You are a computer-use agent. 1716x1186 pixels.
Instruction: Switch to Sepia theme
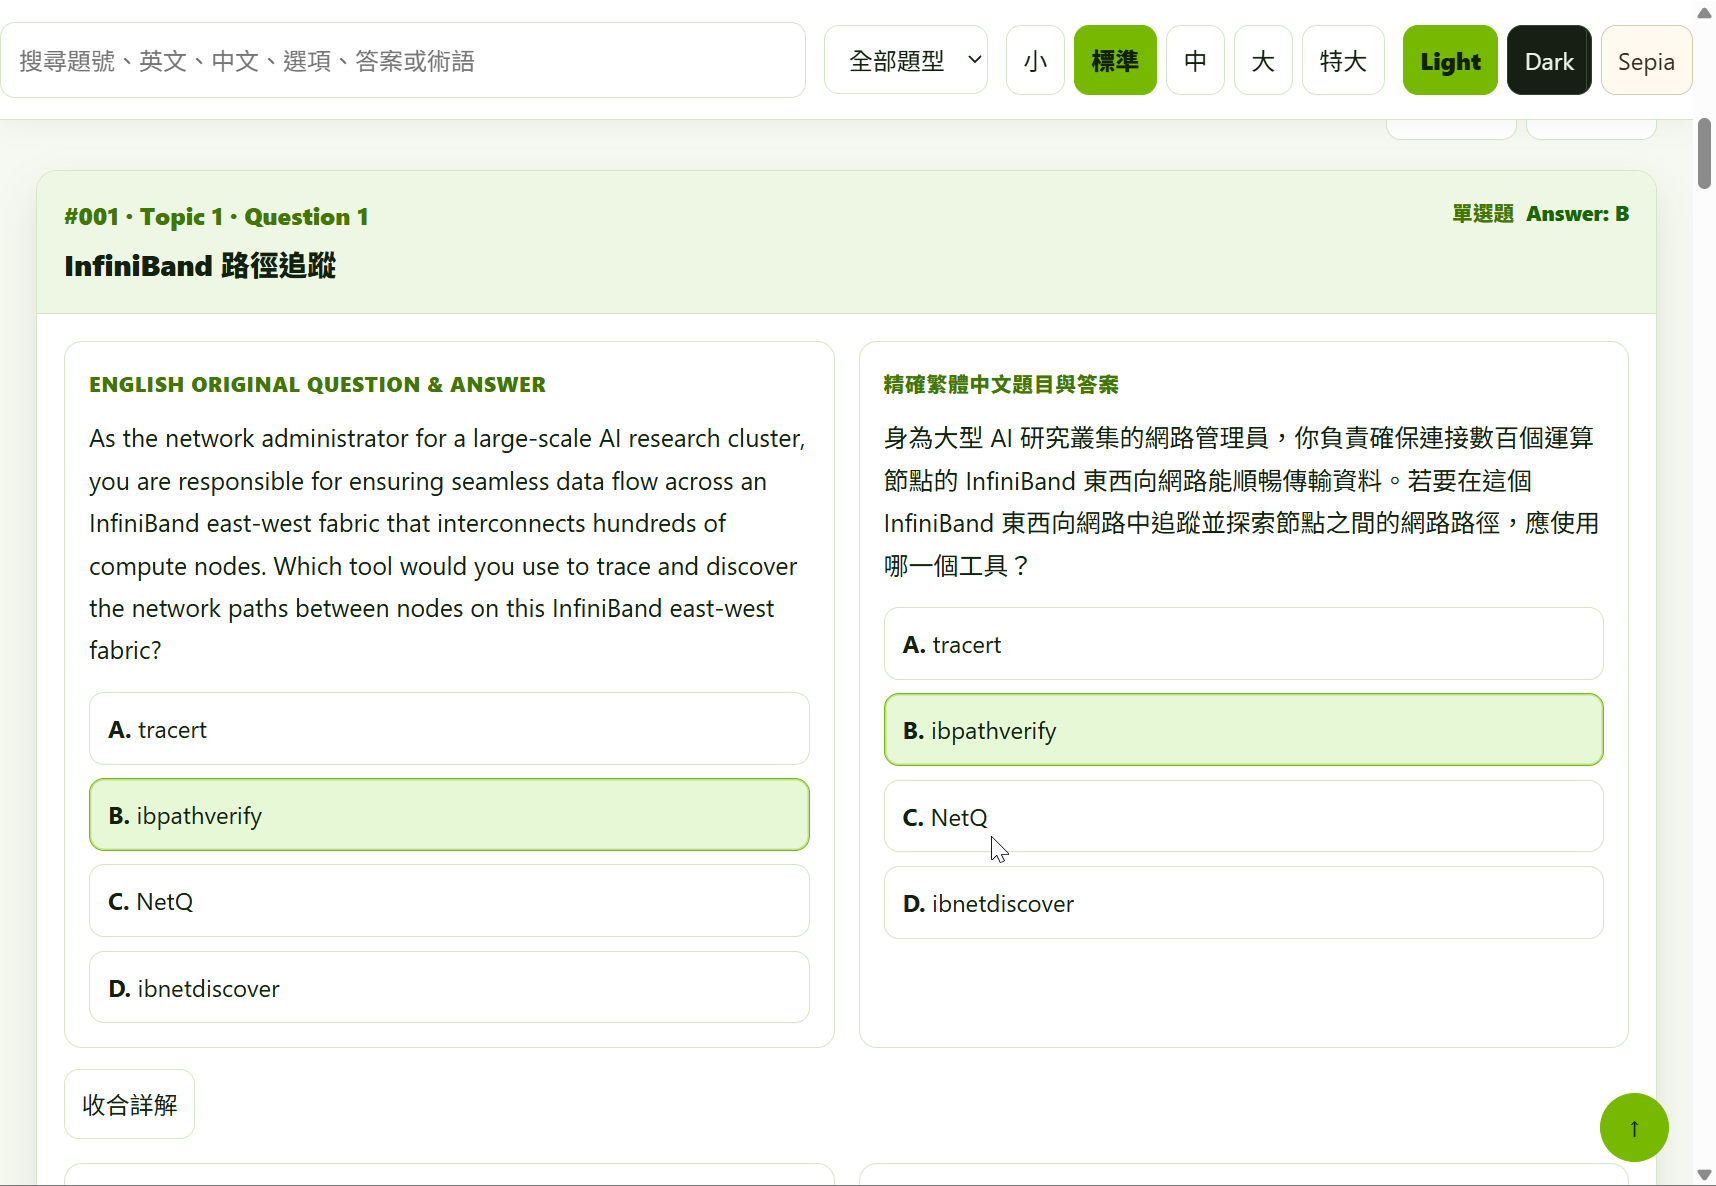pos(1646,61)
